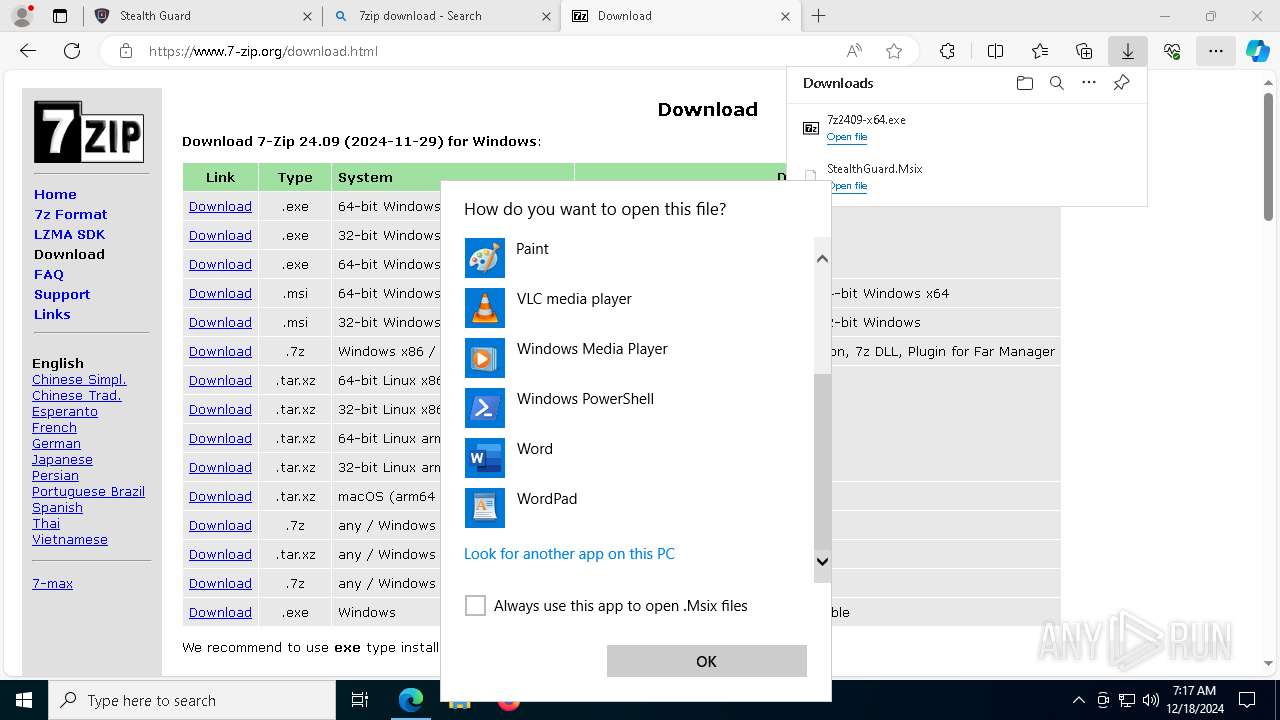The height and width of the screenshot is (720, 1280).
Task: Add page to favorites star icon
Action: click(x=894, y=51)
